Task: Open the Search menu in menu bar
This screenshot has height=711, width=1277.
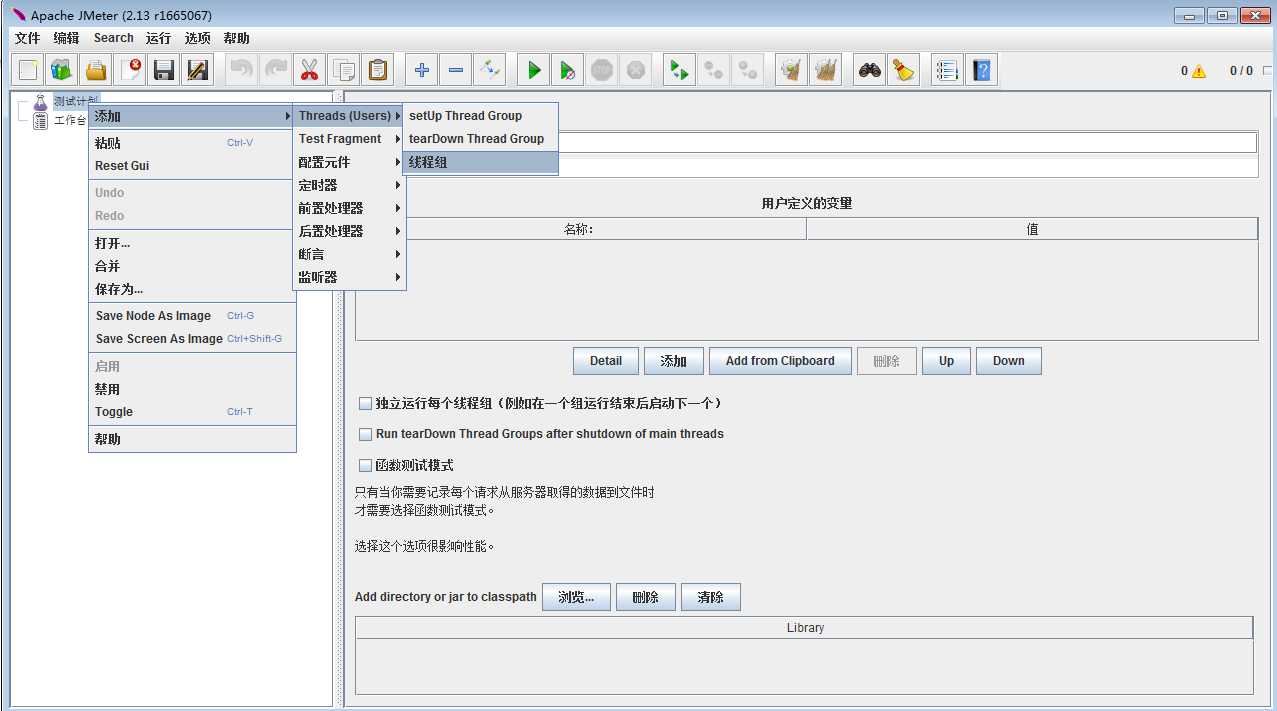Action: pos(113,38)
